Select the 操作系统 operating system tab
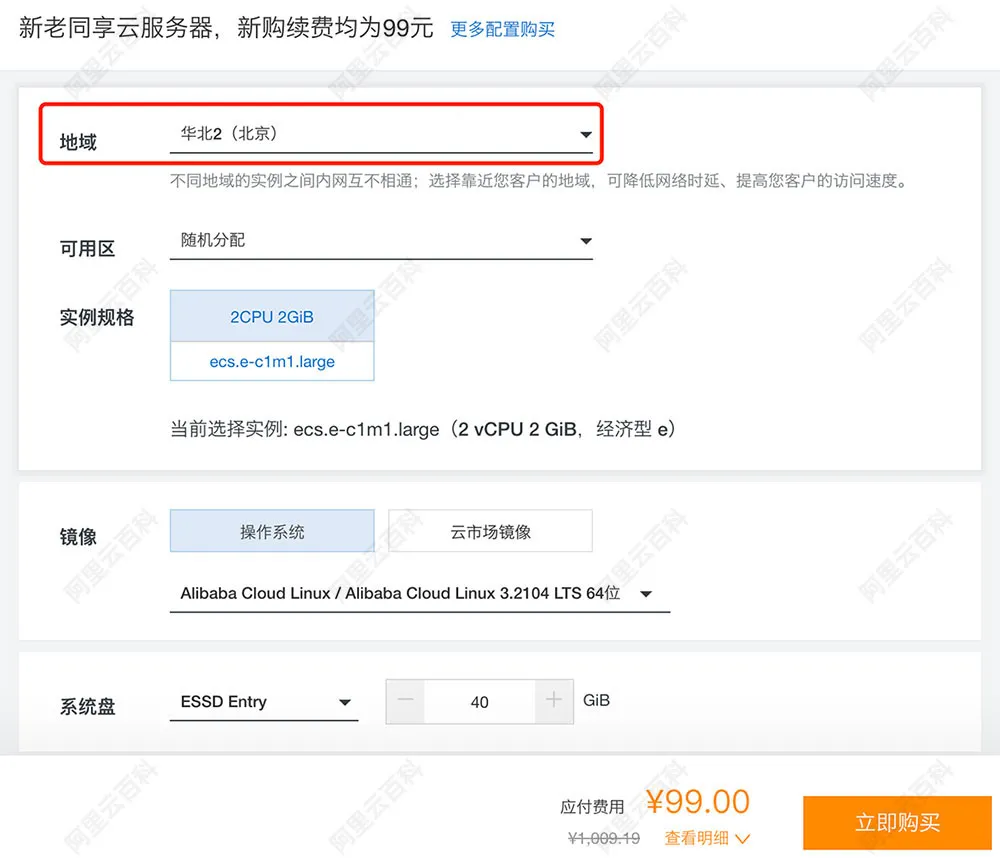This screenshot has height=858, width=1000. [x=272, y=531]
